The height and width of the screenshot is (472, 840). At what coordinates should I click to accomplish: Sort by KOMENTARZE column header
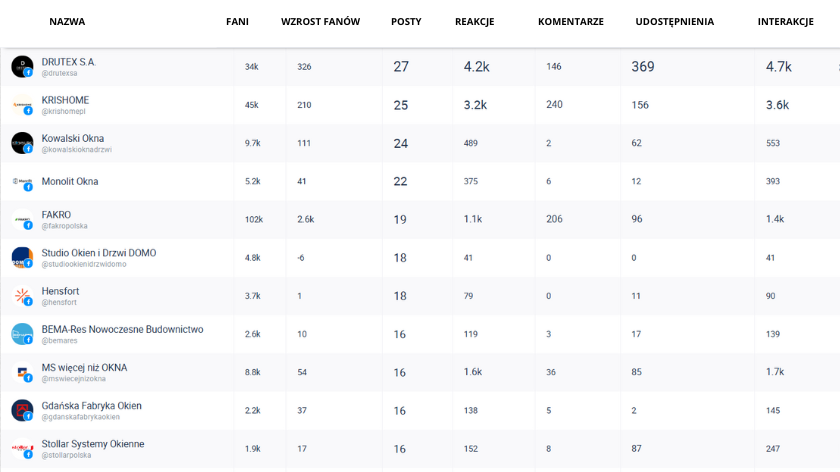pos(570,22)
